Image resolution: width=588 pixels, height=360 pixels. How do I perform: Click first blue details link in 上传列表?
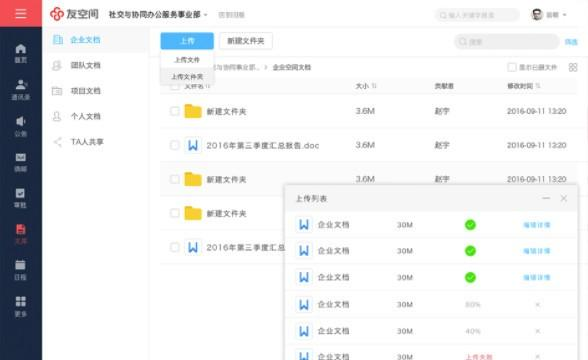(x=537, y=225)
